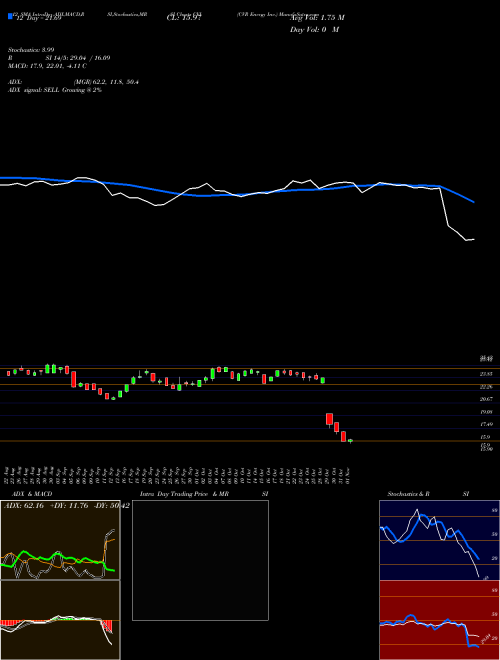Click the 'Avg Vol: 1.75 M' readout
Image resolution: width=500 pixels, height=660 pixels.
pyautogui.click(x=317, y=18)
